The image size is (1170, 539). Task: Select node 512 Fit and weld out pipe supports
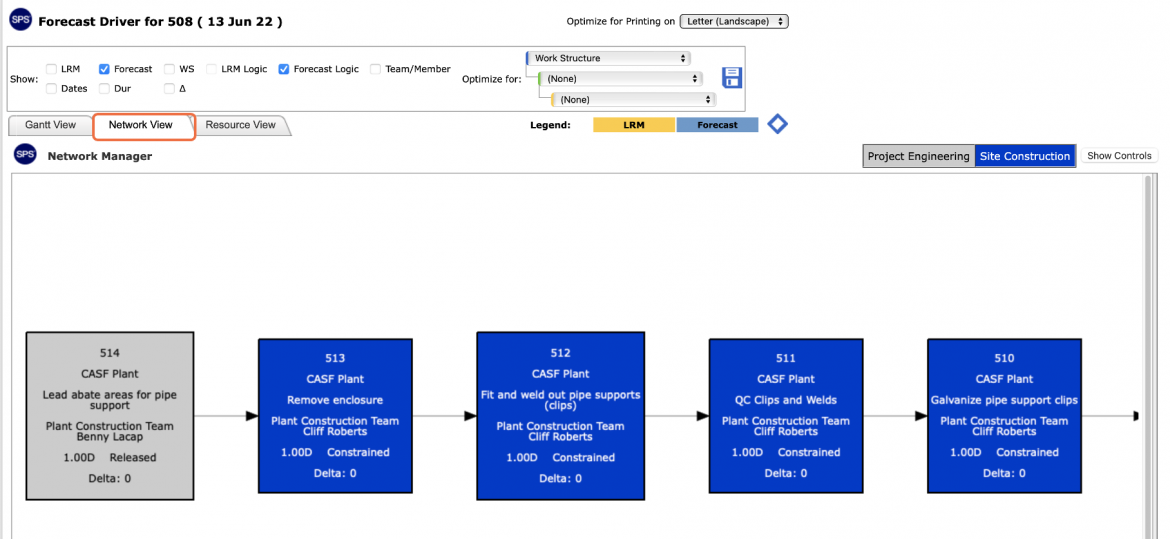pyautogui.click(x=560, y=416)
